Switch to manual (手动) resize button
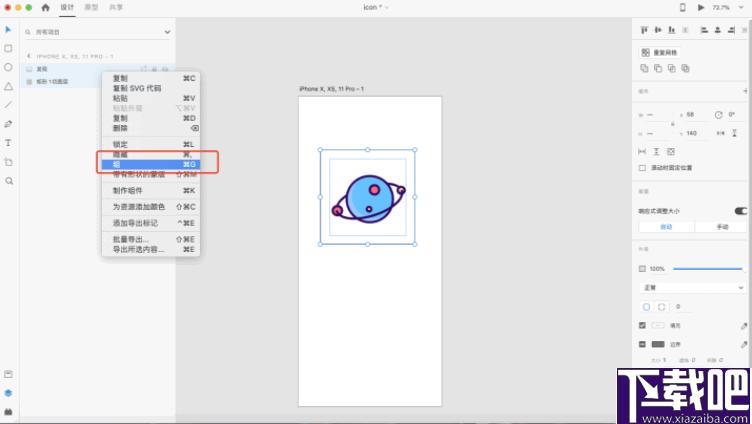 pos(722,227)
